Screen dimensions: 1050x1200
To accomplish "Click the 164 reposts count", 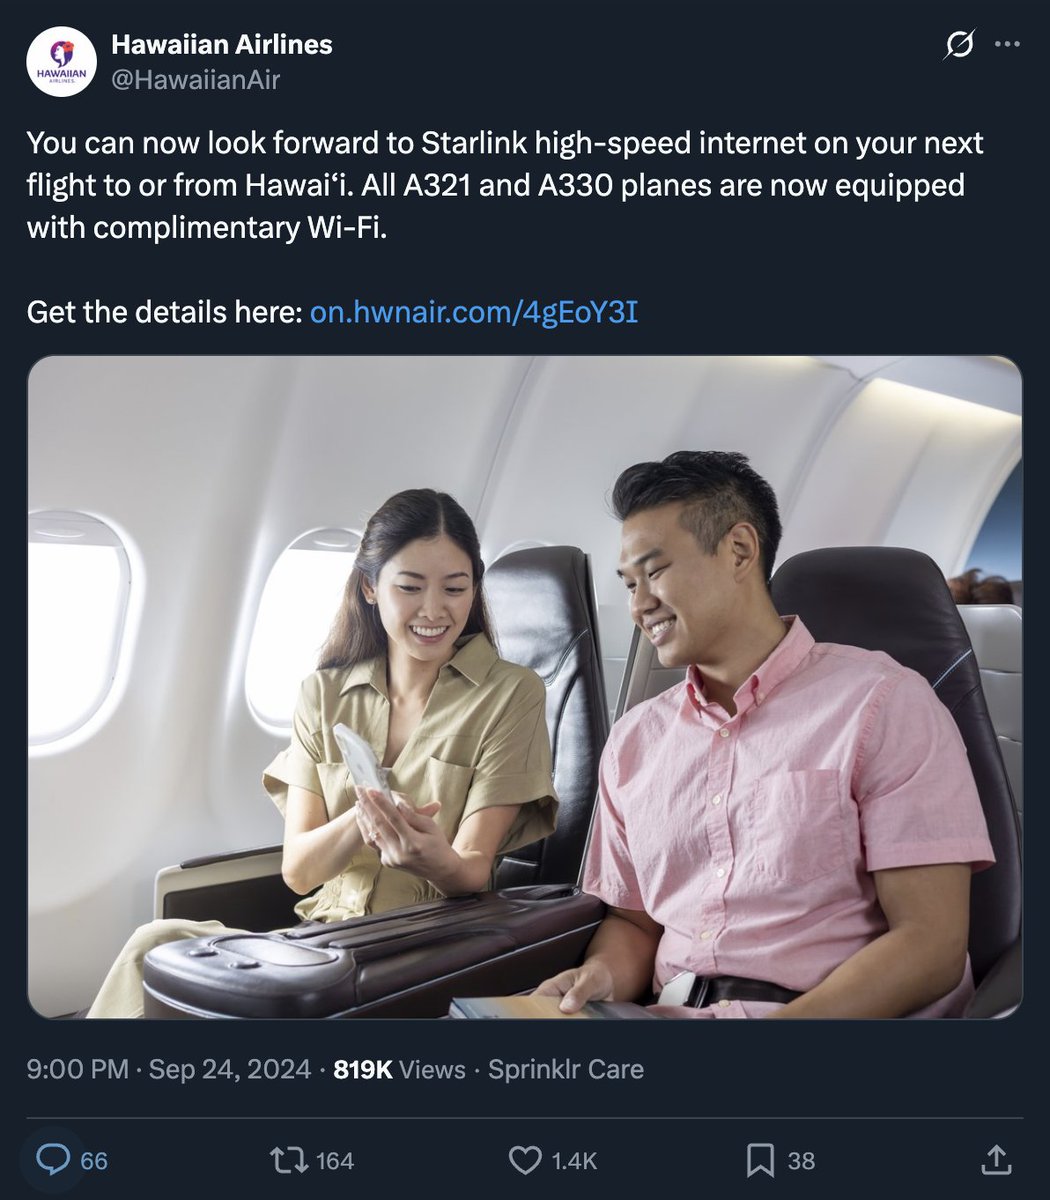I will click(x=335, y=1161).
